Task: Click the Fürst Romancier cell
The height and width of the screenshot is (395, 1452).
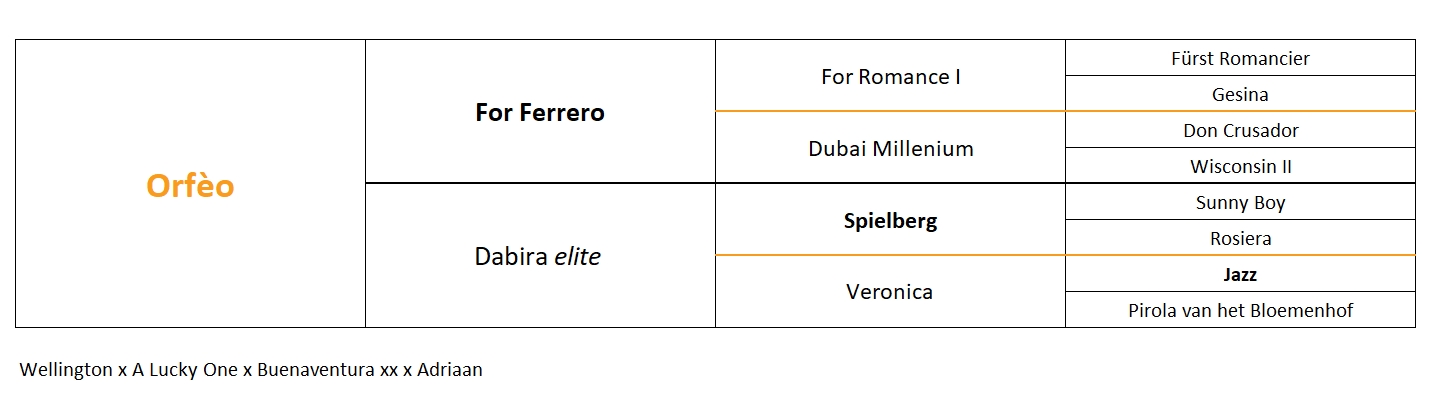Action: click(1240, 58)
